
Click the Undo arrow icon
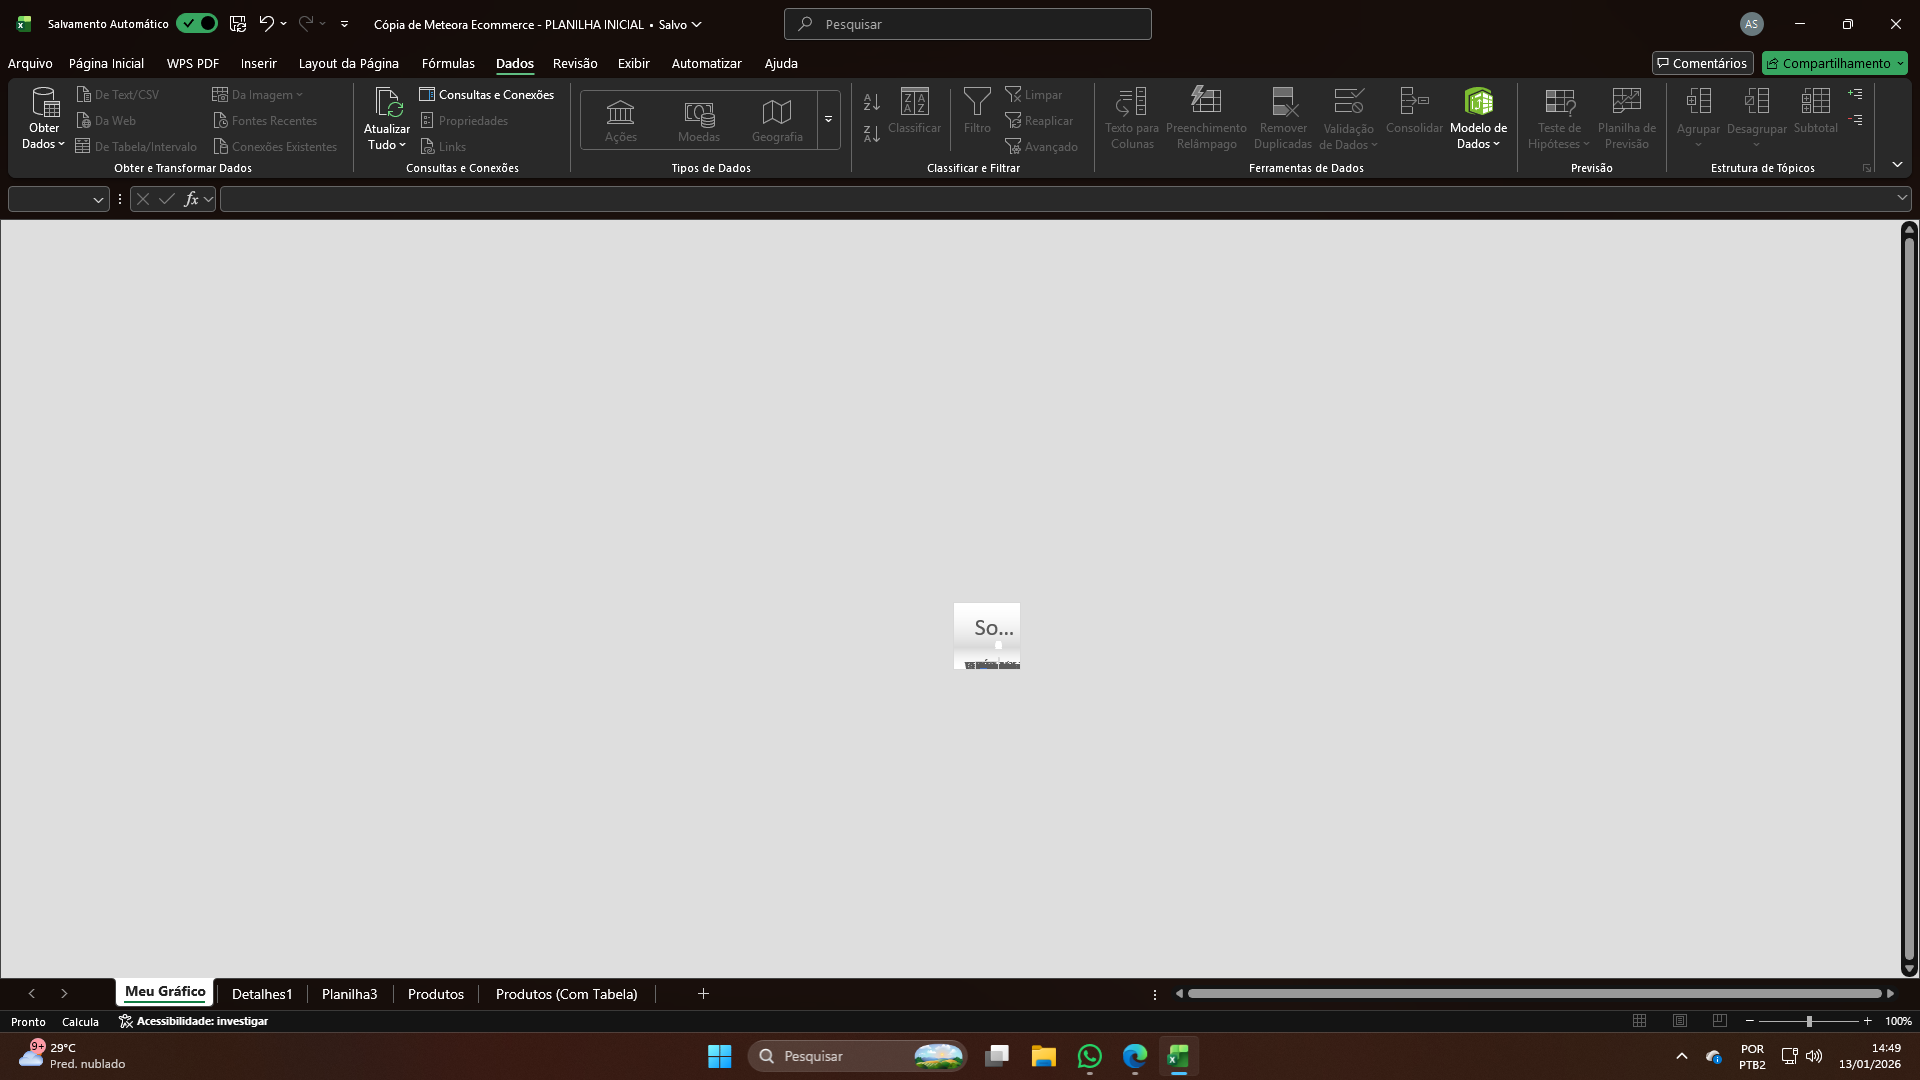pyautogui.click(x=266, y=23)
